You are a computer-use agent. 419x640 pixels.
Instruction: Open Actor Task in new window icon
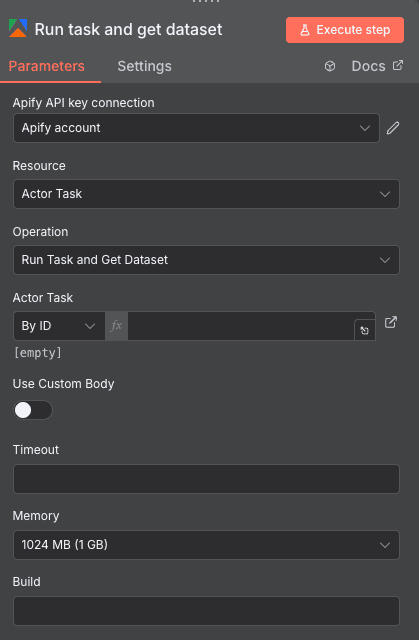(391, 322)
